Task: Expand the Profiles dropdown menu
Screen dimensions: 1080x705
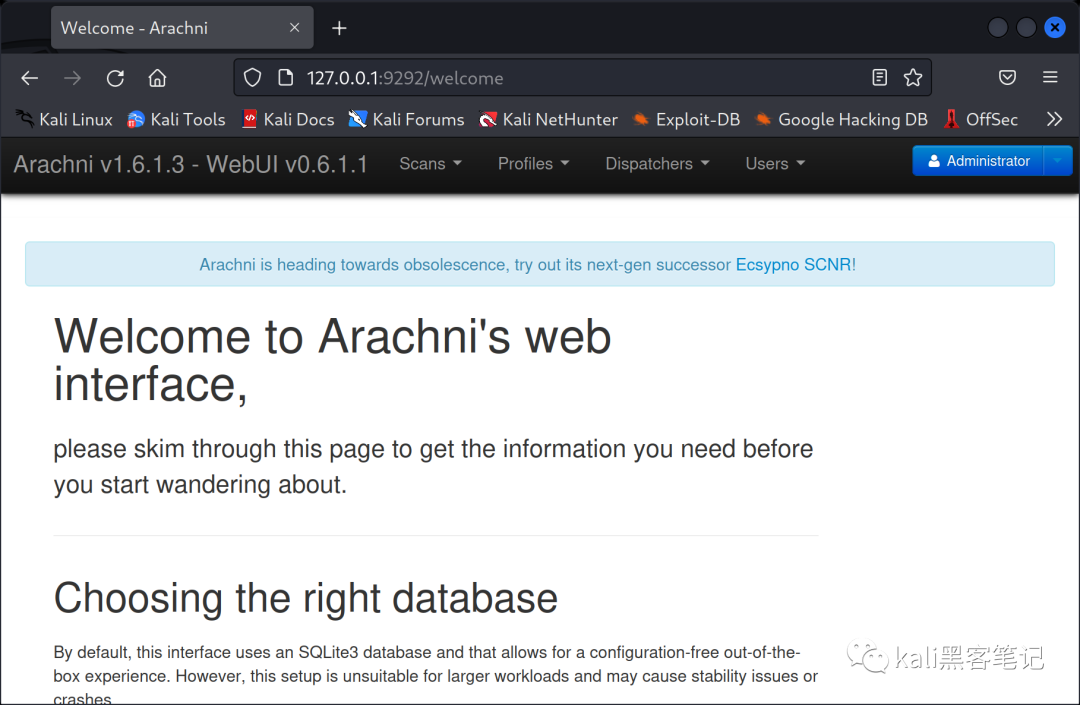Action: pyautogui.click(x=533, y=164)
